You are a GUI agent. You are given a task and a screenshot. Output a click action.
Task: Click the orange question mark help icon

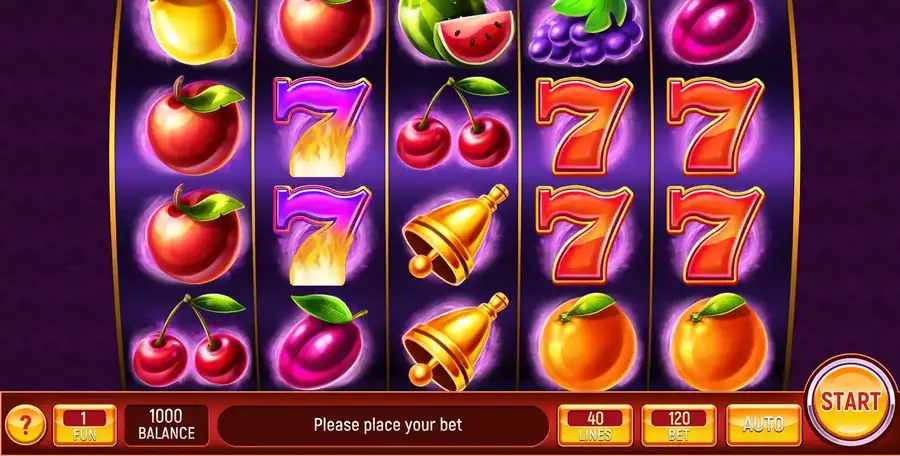tap(25, 425)
